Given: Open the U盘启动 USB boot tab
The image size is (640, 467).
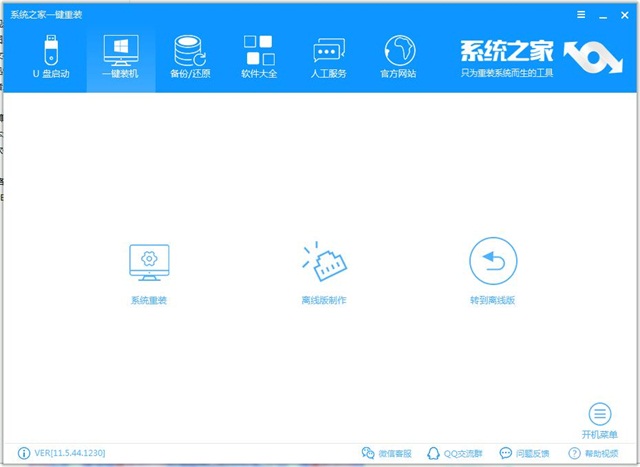Looking at the screenshot, I should click(x=49, y=59).
